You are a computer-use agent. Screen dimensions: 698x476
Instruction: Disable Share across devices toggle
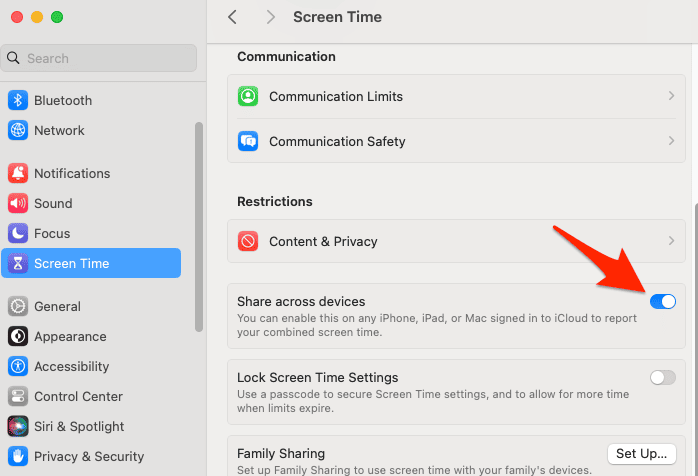pyautogui.click(x=663, y=301)
